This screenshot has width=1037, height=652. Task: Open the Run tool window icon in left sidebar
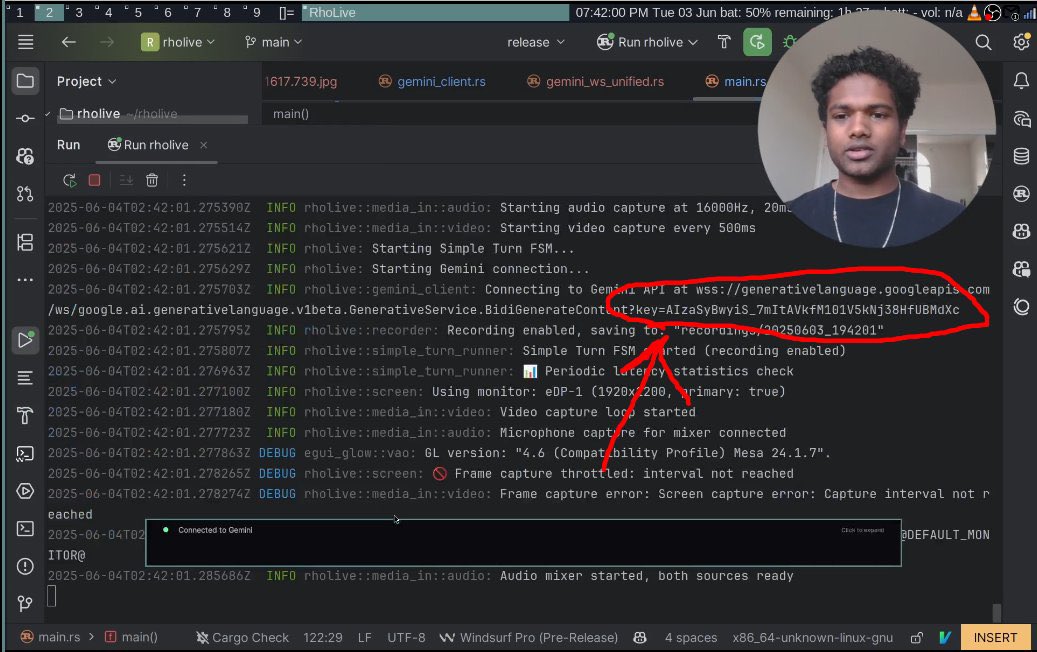point(25,340)
